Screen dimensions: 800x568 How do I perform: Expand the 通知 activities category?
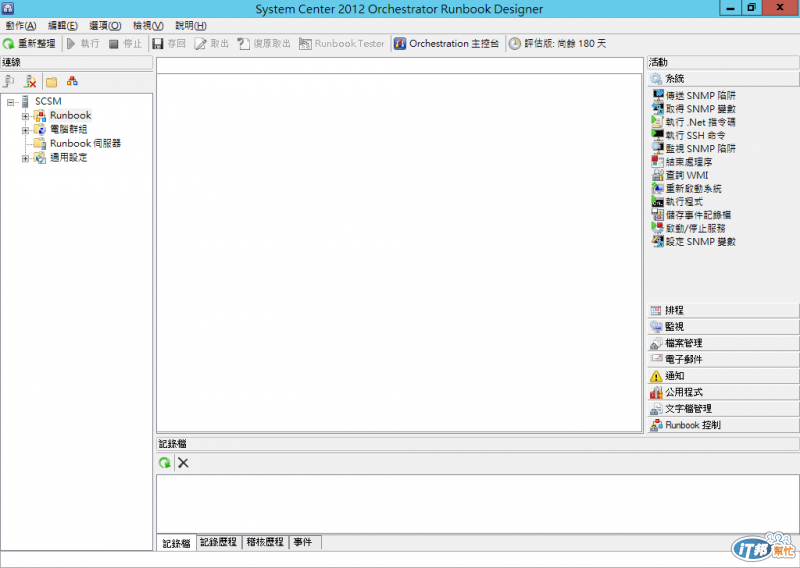(723, 376)
